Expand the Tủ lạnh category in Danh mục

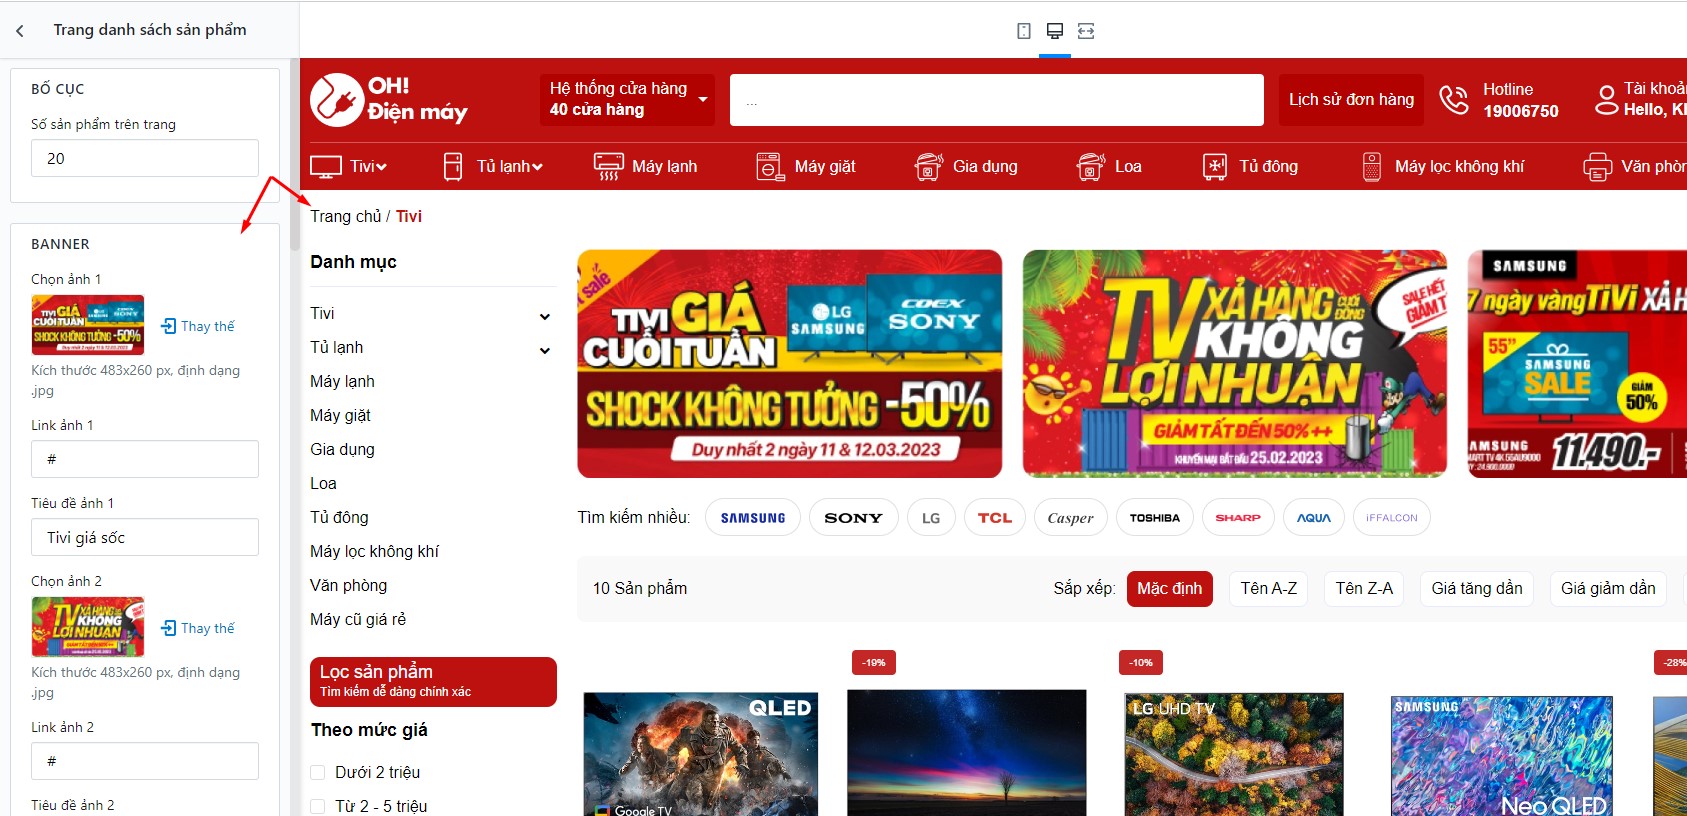click(545, 350)
